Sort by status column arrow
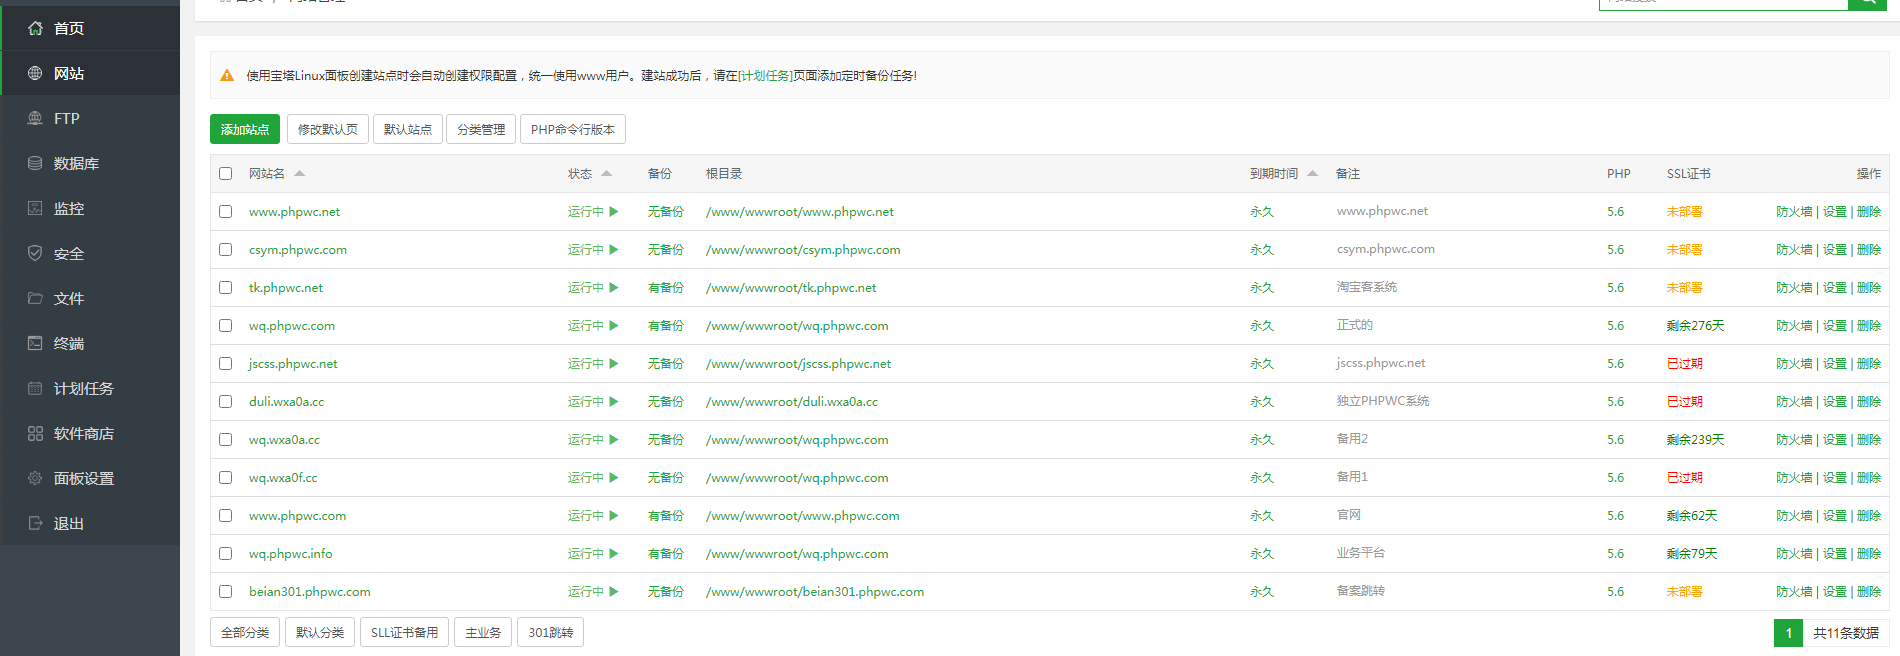This screenshot has width=1900, height=656. point(606,174)
